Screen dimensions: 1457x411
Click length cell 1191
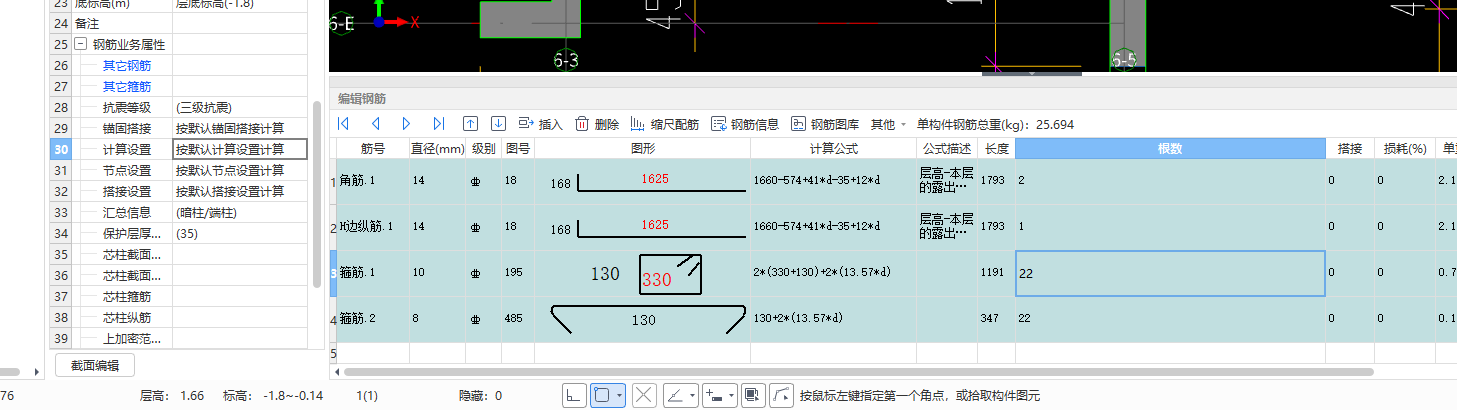(996, 273)
